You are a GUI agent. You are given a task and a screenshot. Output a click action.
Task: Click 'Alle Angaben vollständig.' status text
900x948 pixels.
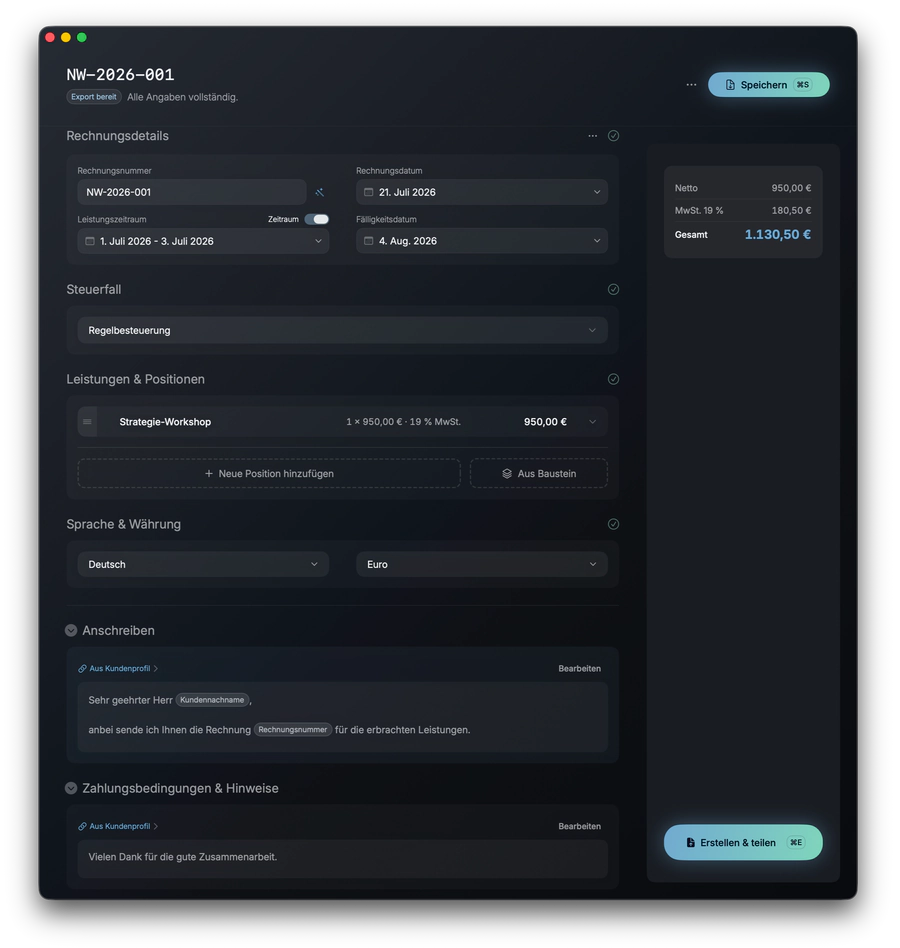click(x=183, y=97)
